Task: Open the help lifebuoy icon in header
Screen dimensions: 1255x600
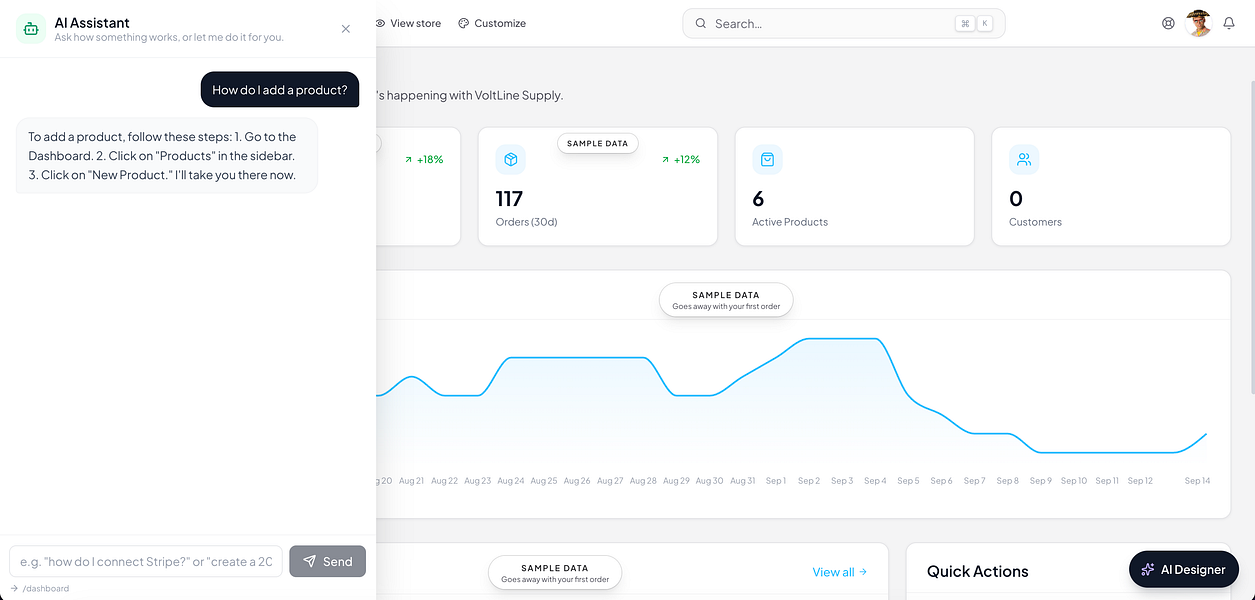Action: (1168, 23)
